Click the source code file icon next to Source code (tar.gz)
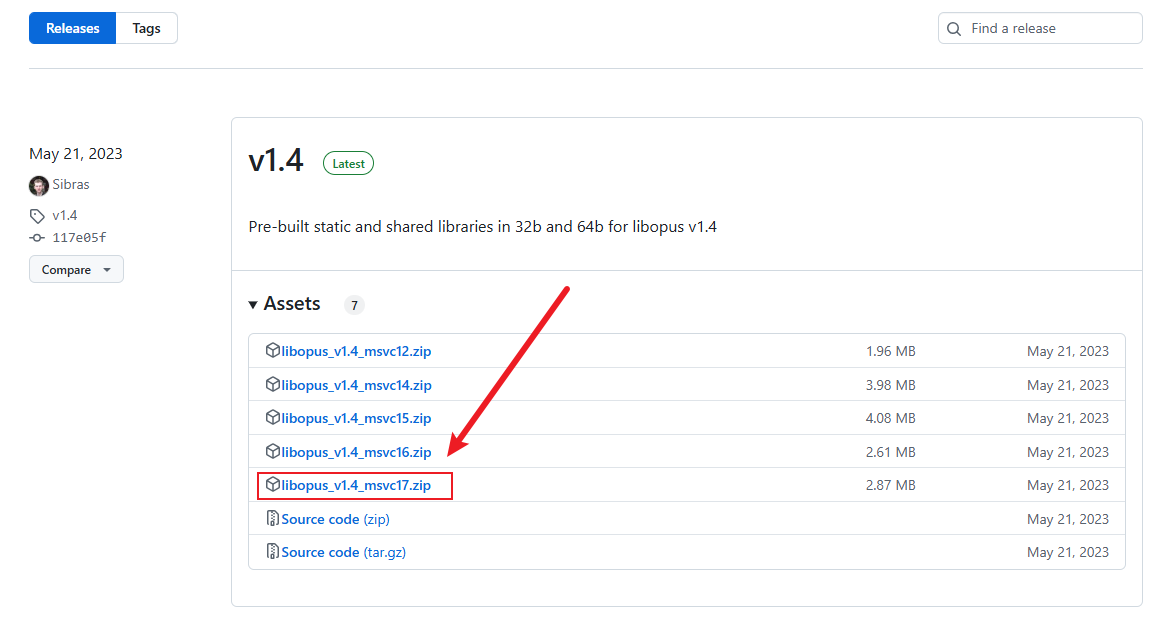Image resolution: width=1171 pixels, height=624 pixels. [272, 551]
